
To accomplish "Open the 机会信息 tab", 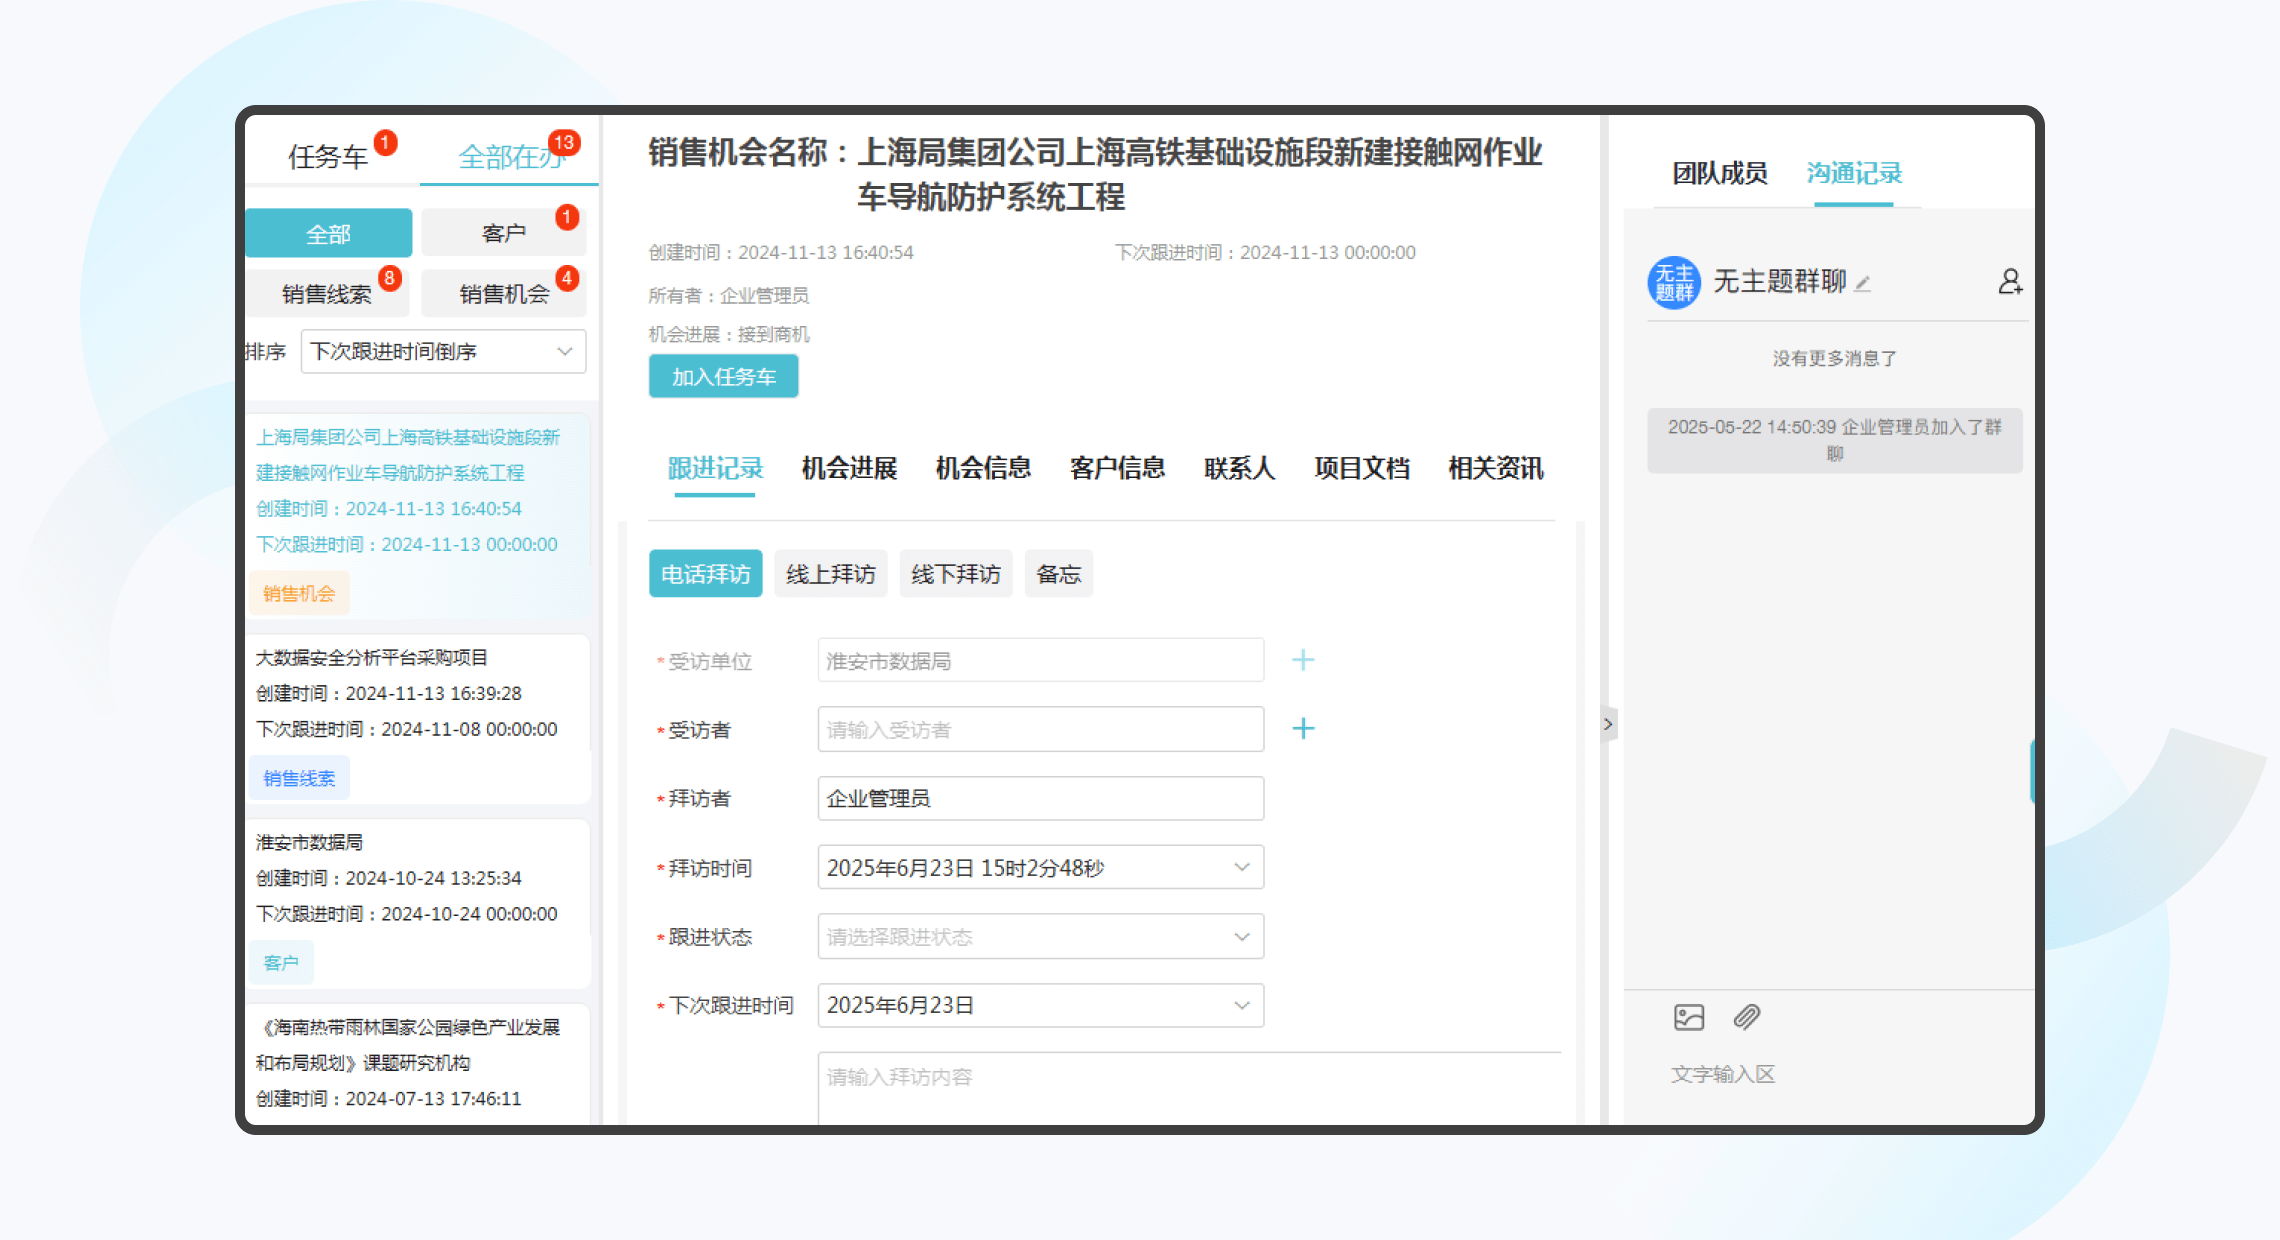I will 983,468.
